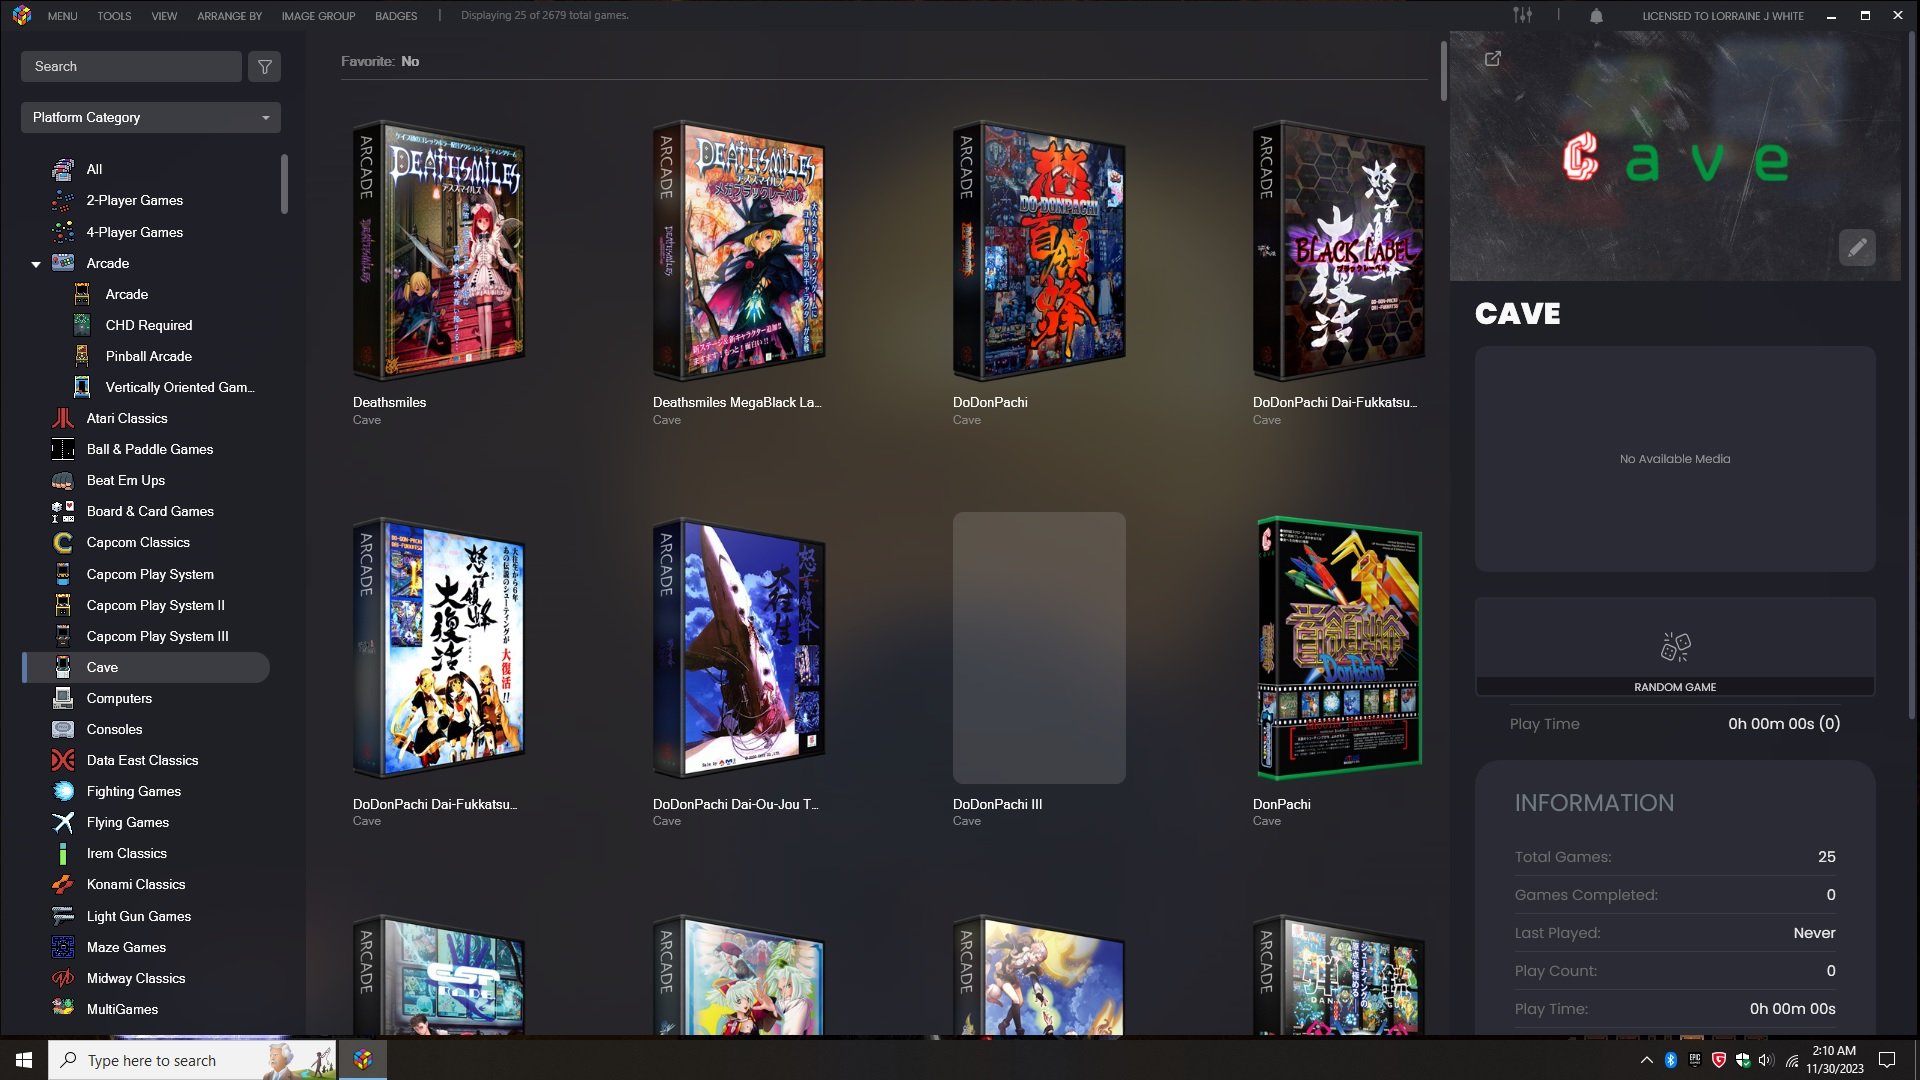Click the Board & Card Games icon
Viewport: 1920px width, 1080px height.
(x=63, y=511)
